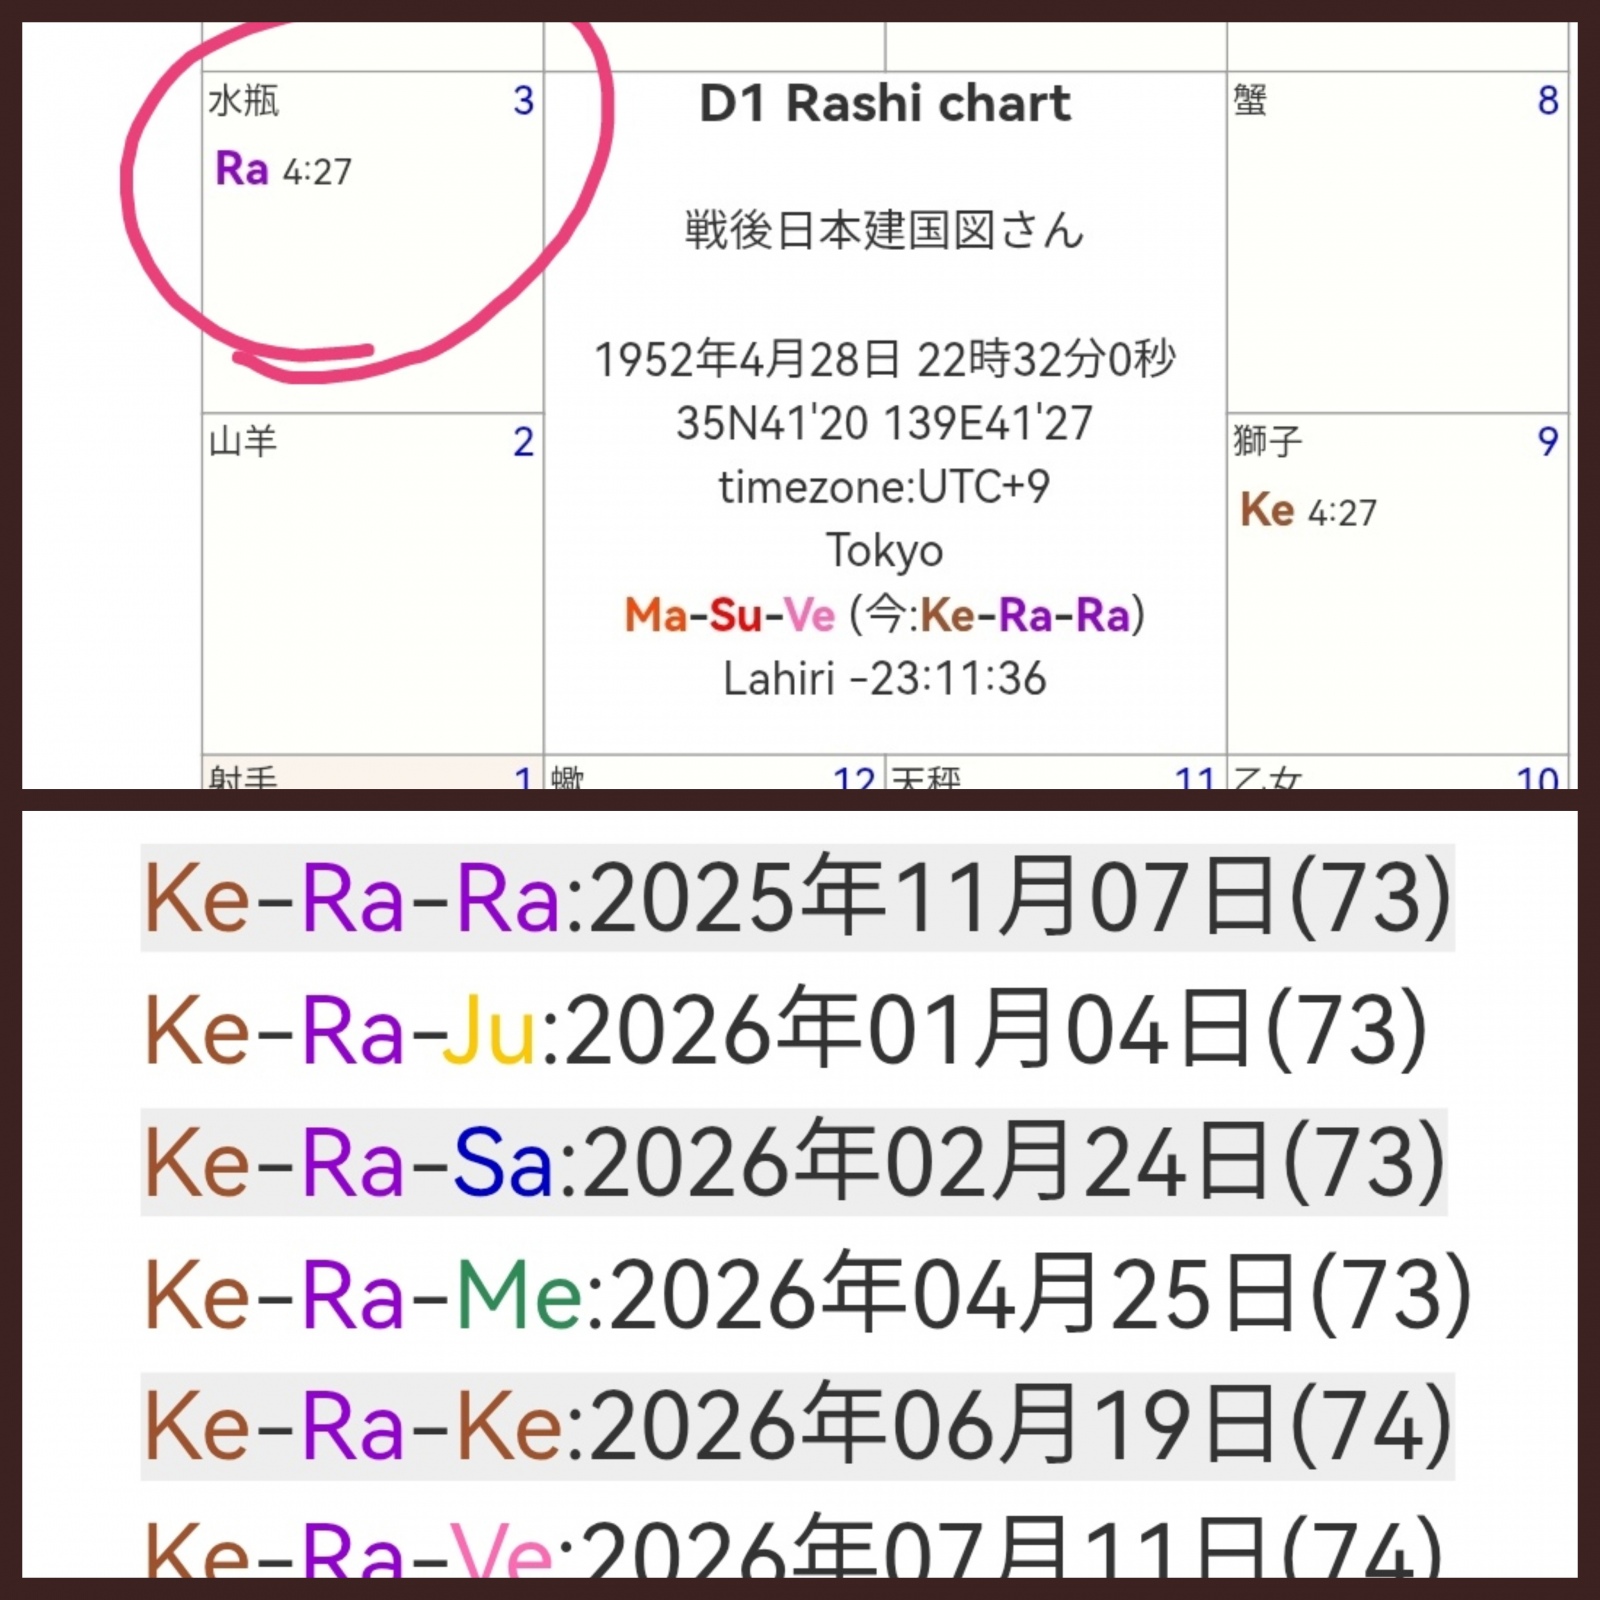Click the Ra 4:27 planet in Aquarius cell
The height and width of the screenshot is (1600, 1600).
(283, 170)
